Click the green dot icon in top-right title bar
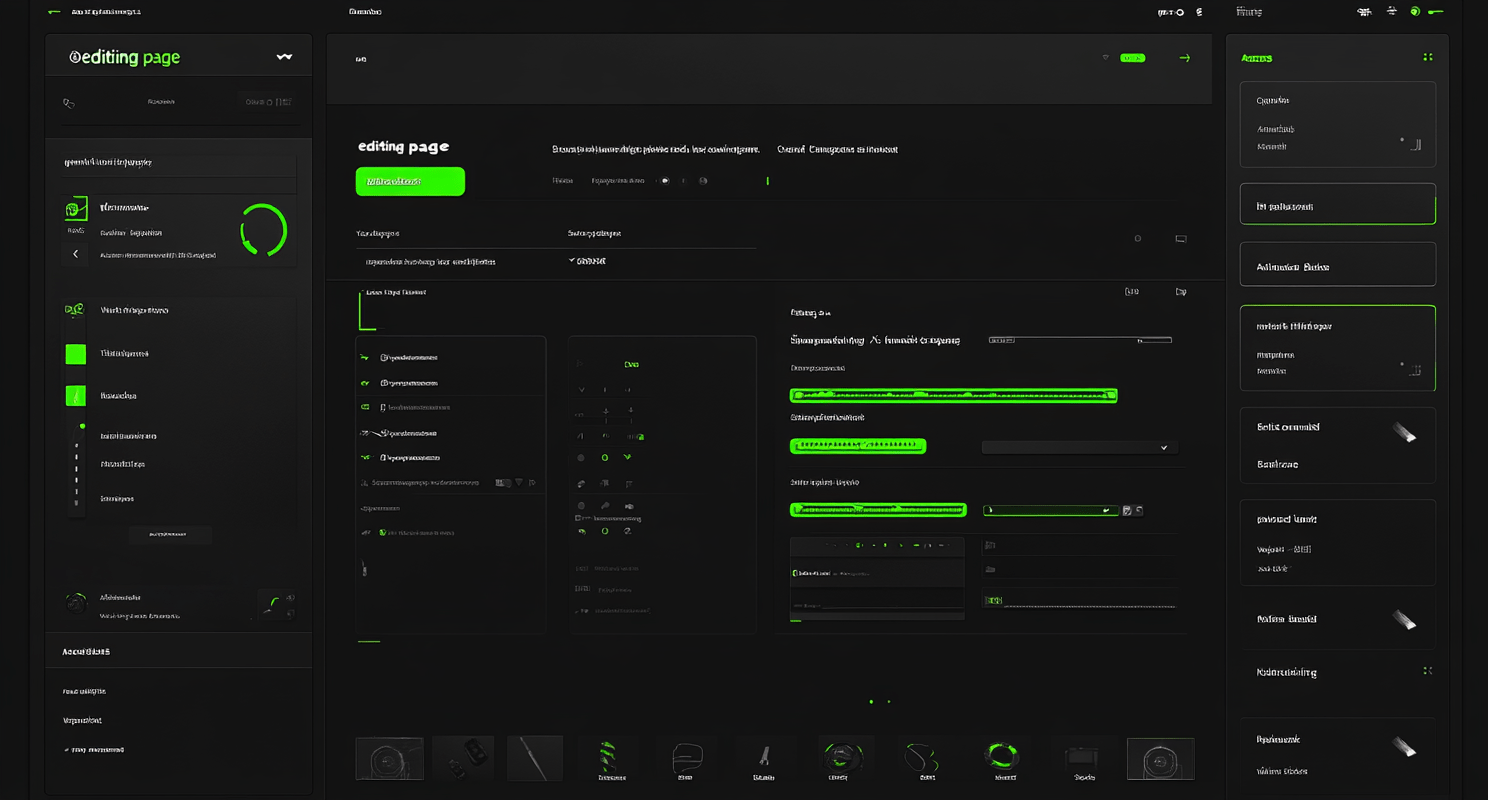Screen dimensions: 1488x800 [x=1415, y=12]
